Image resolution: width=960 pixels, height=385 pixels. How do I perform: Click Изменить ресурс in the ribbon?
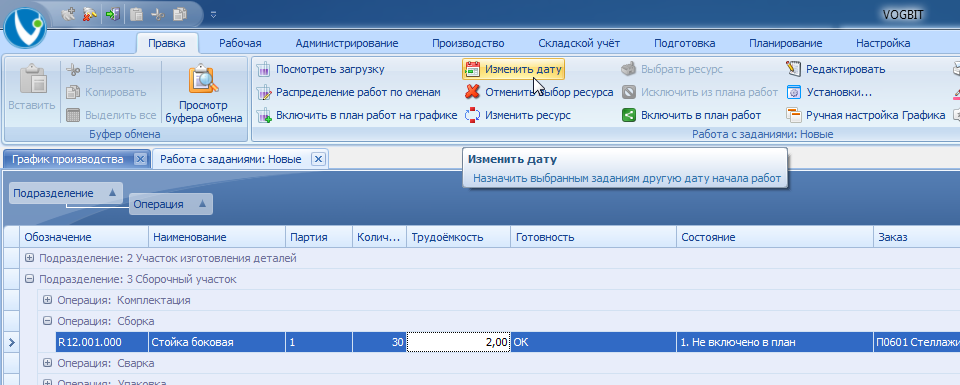click(x=517, y=115)
